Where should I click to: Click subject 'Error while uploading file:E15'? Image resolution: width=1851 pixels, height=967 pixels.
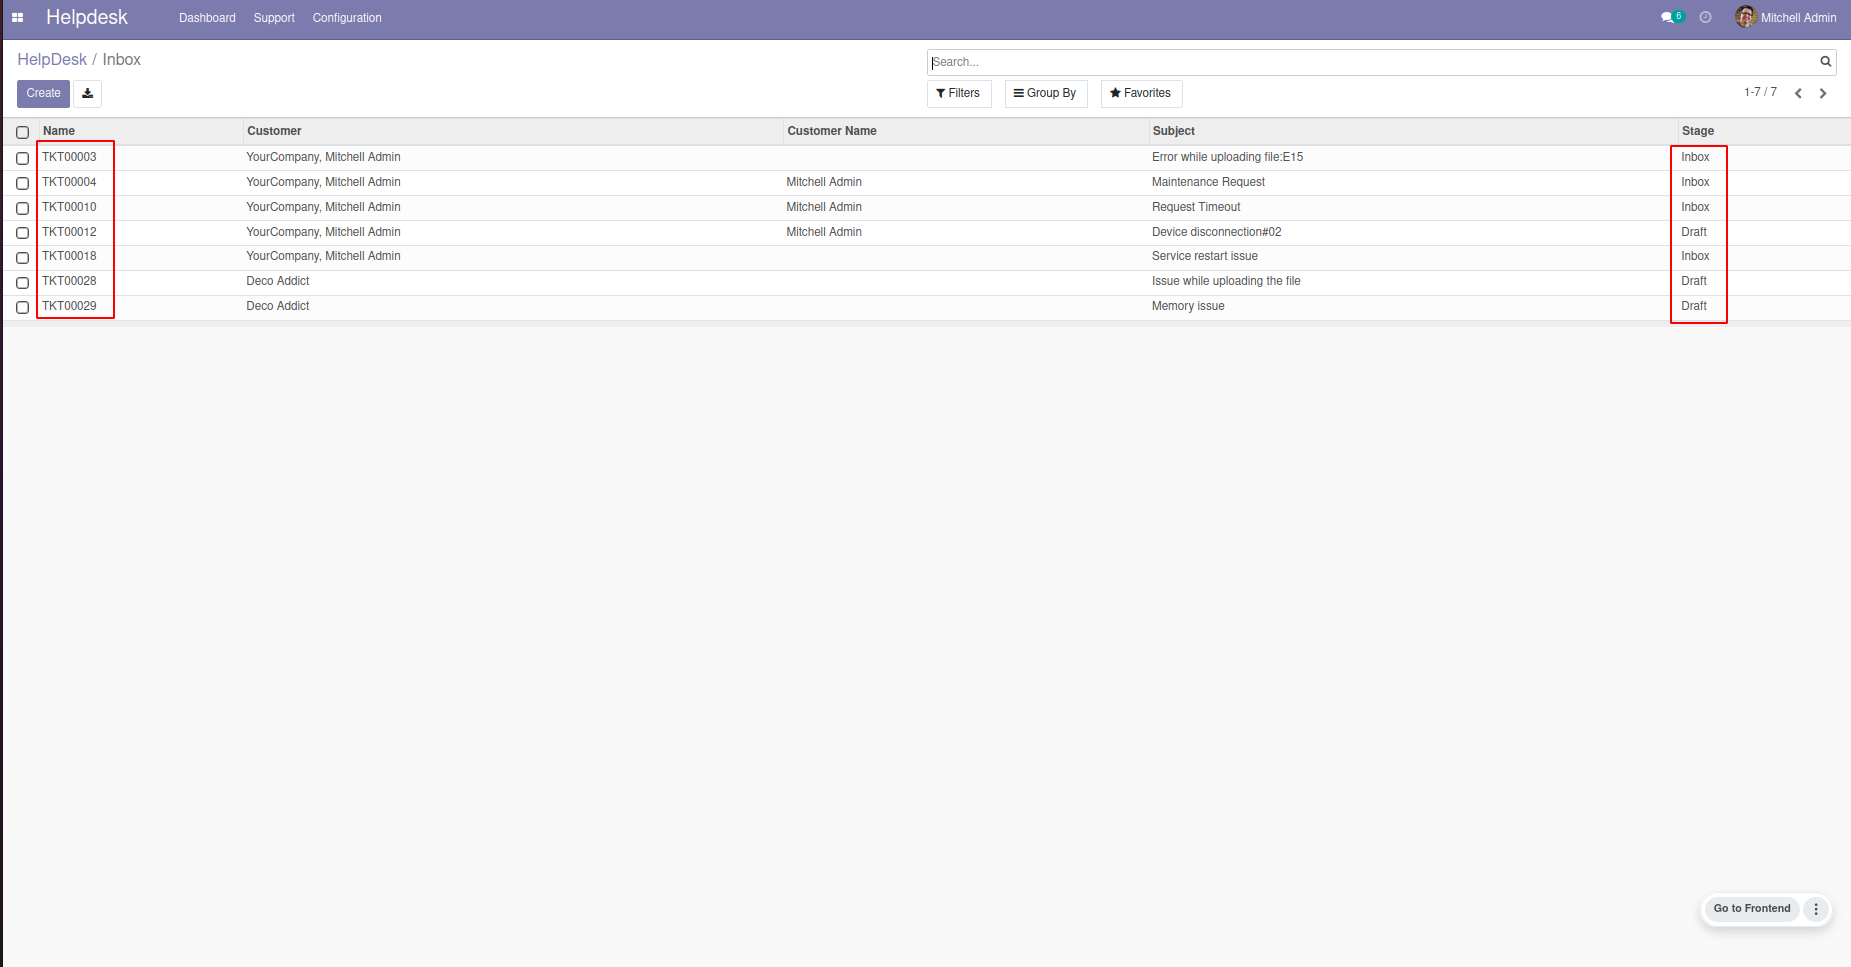(x=1227, y=157)
